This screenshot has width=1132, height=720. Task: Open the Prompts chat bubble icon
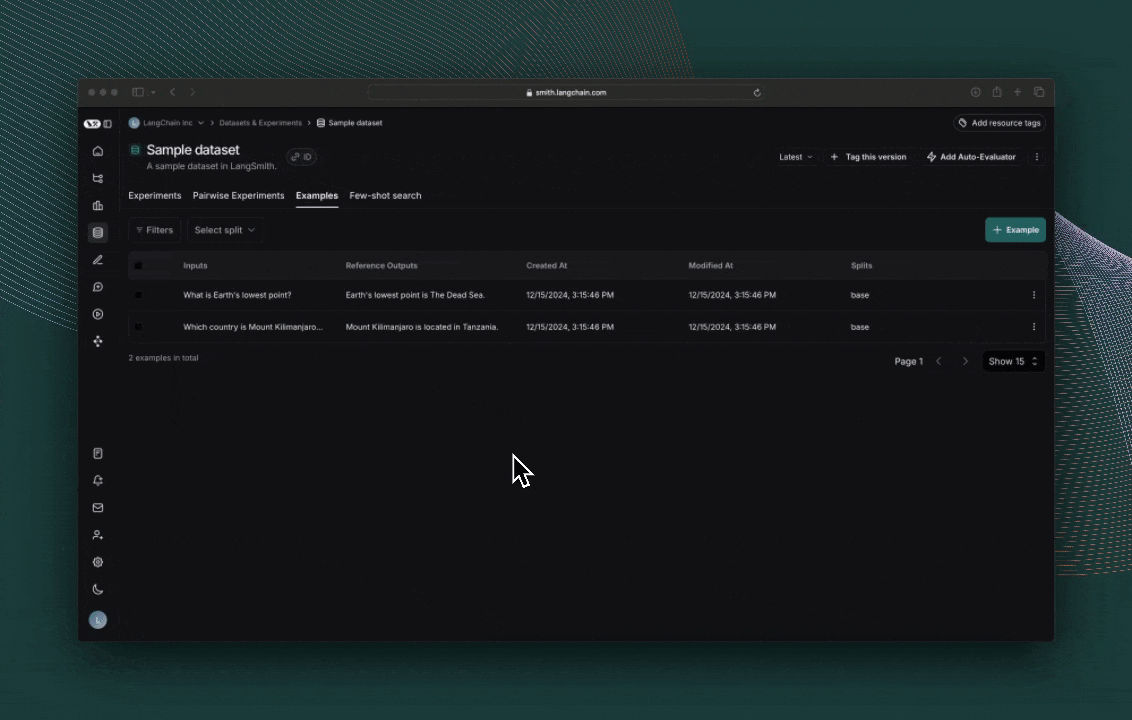[x=97, y=287]
